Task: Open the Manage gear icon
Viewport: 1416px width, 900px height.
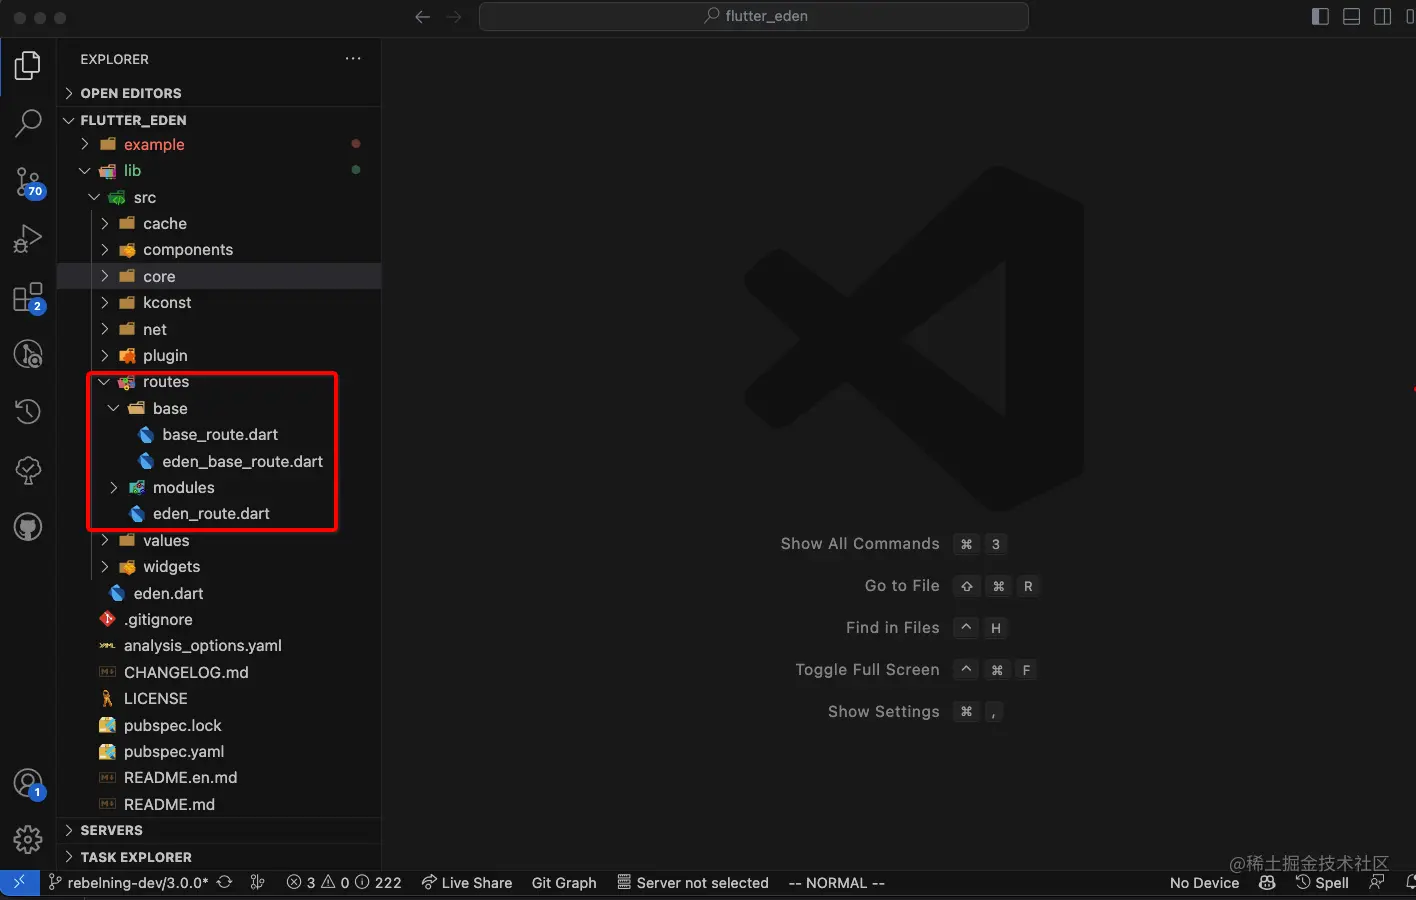Action: pos(28,840)
